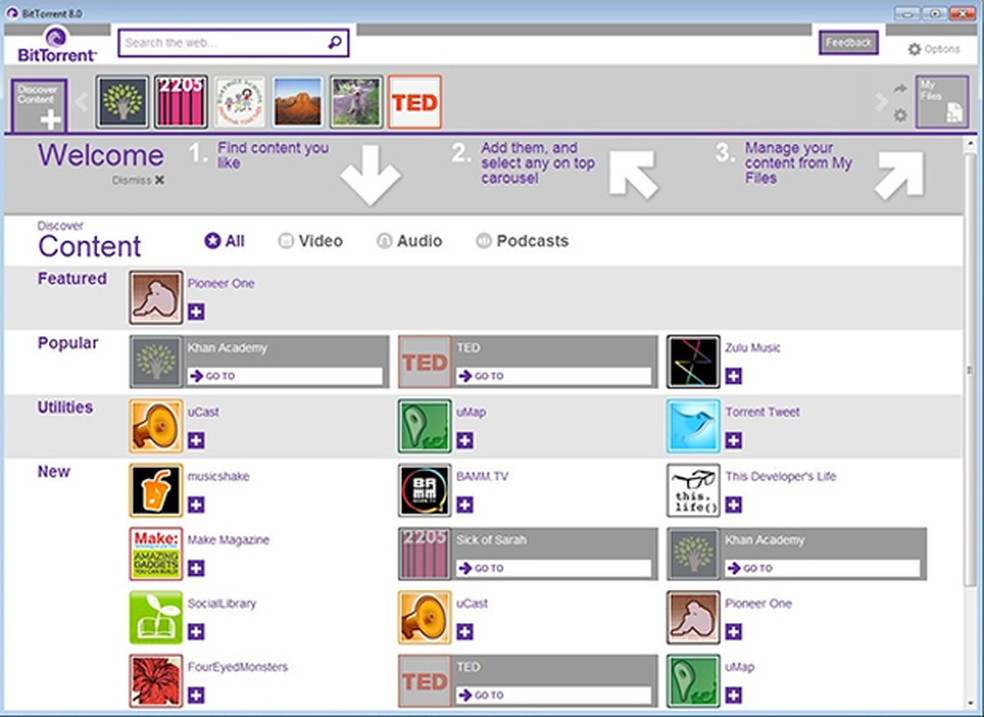This screenshot has height=717, width=984.
Task: Click the Make Magazine title link
Action: click(x=228, y=540)
